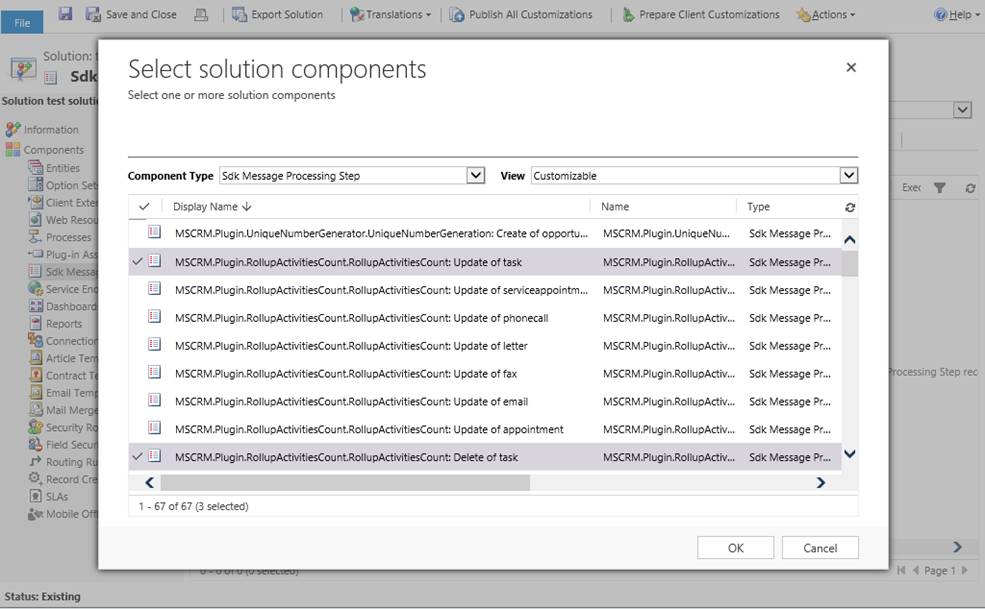
Task: Click the Name column header
Action: (x=615, y=206)
